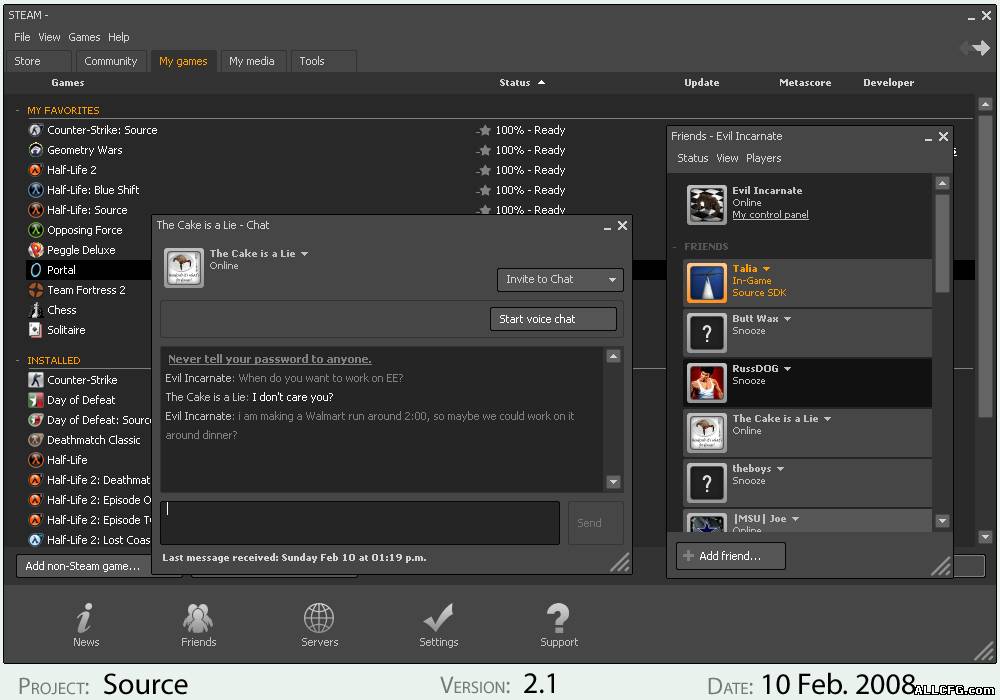Click the chat message input field
The width and height of the screenshot is (1000, 700).
(360, 523)
